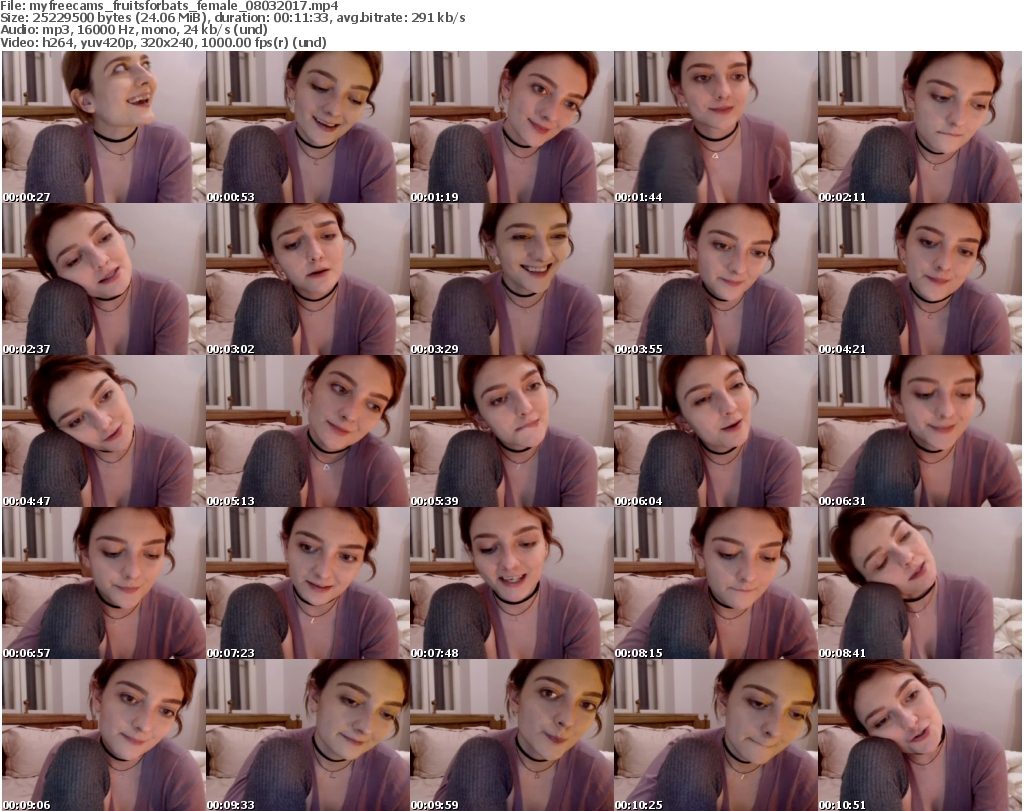Open the frame timestamped 00:03:29
The width and height of the screenshot is (1024, 811).
(x=511, y=279)
